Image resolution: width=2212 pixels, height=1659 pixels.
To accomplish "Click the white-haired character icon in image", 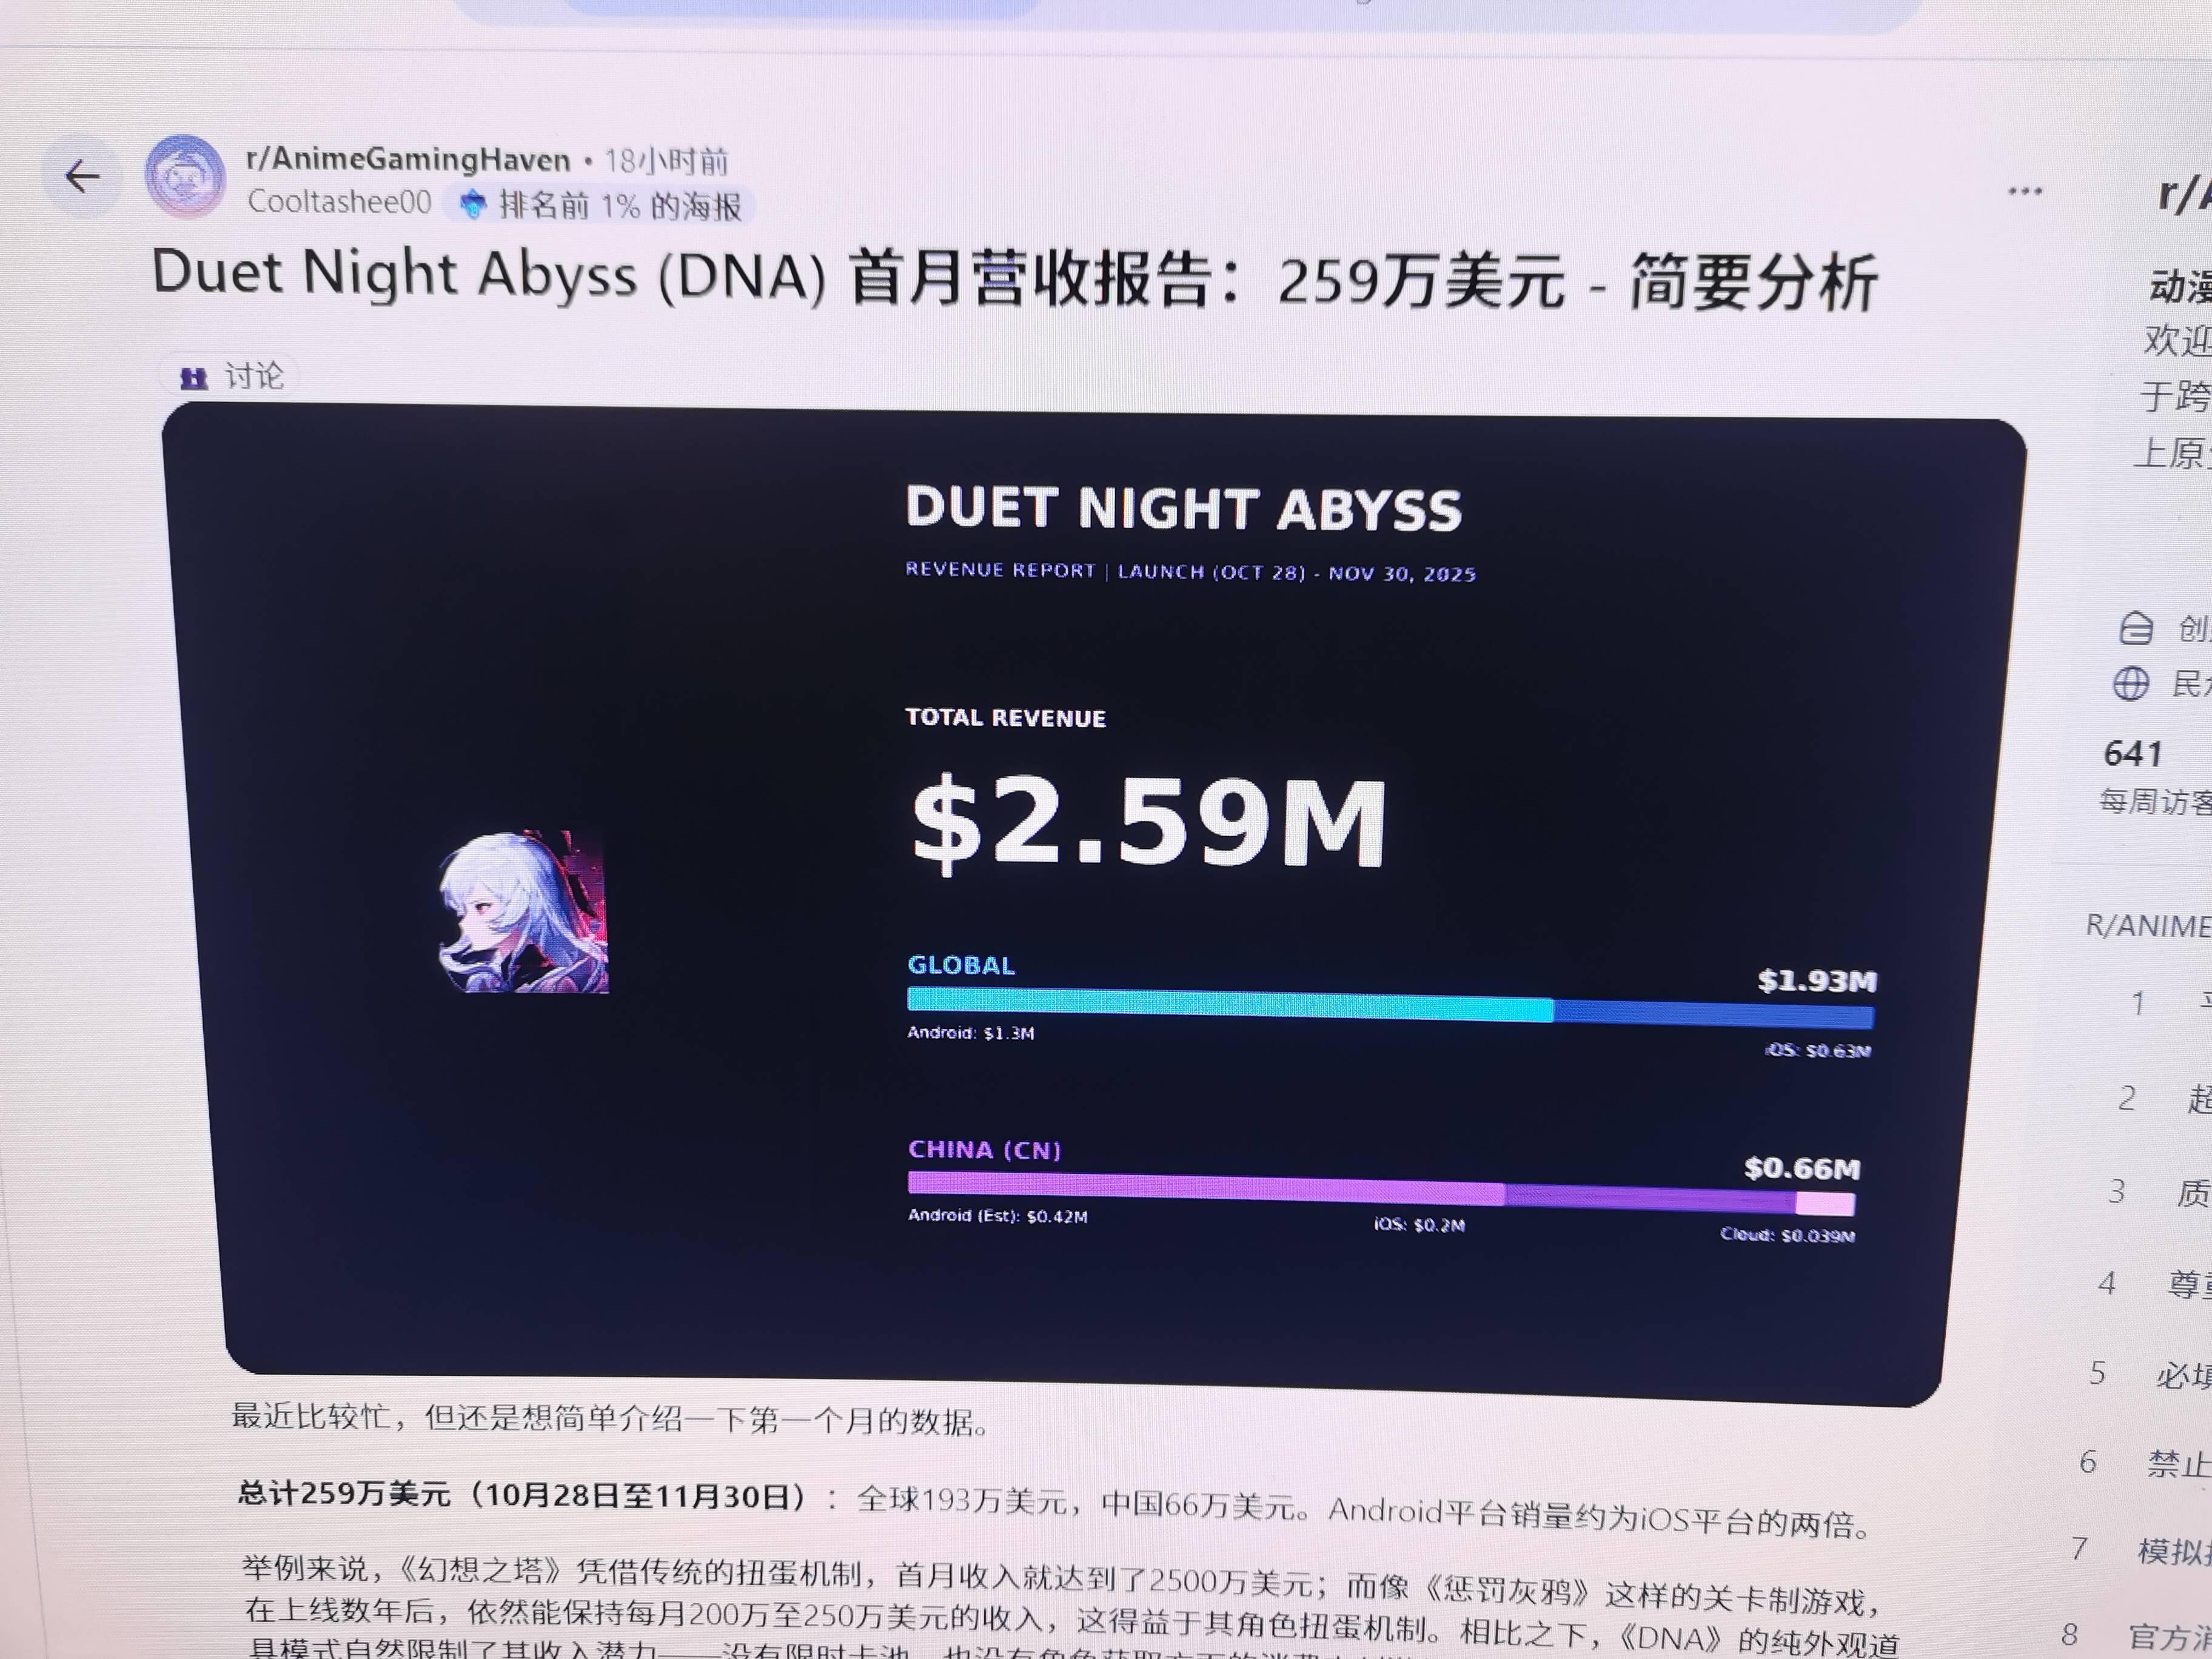I will (x=524, y=912).
